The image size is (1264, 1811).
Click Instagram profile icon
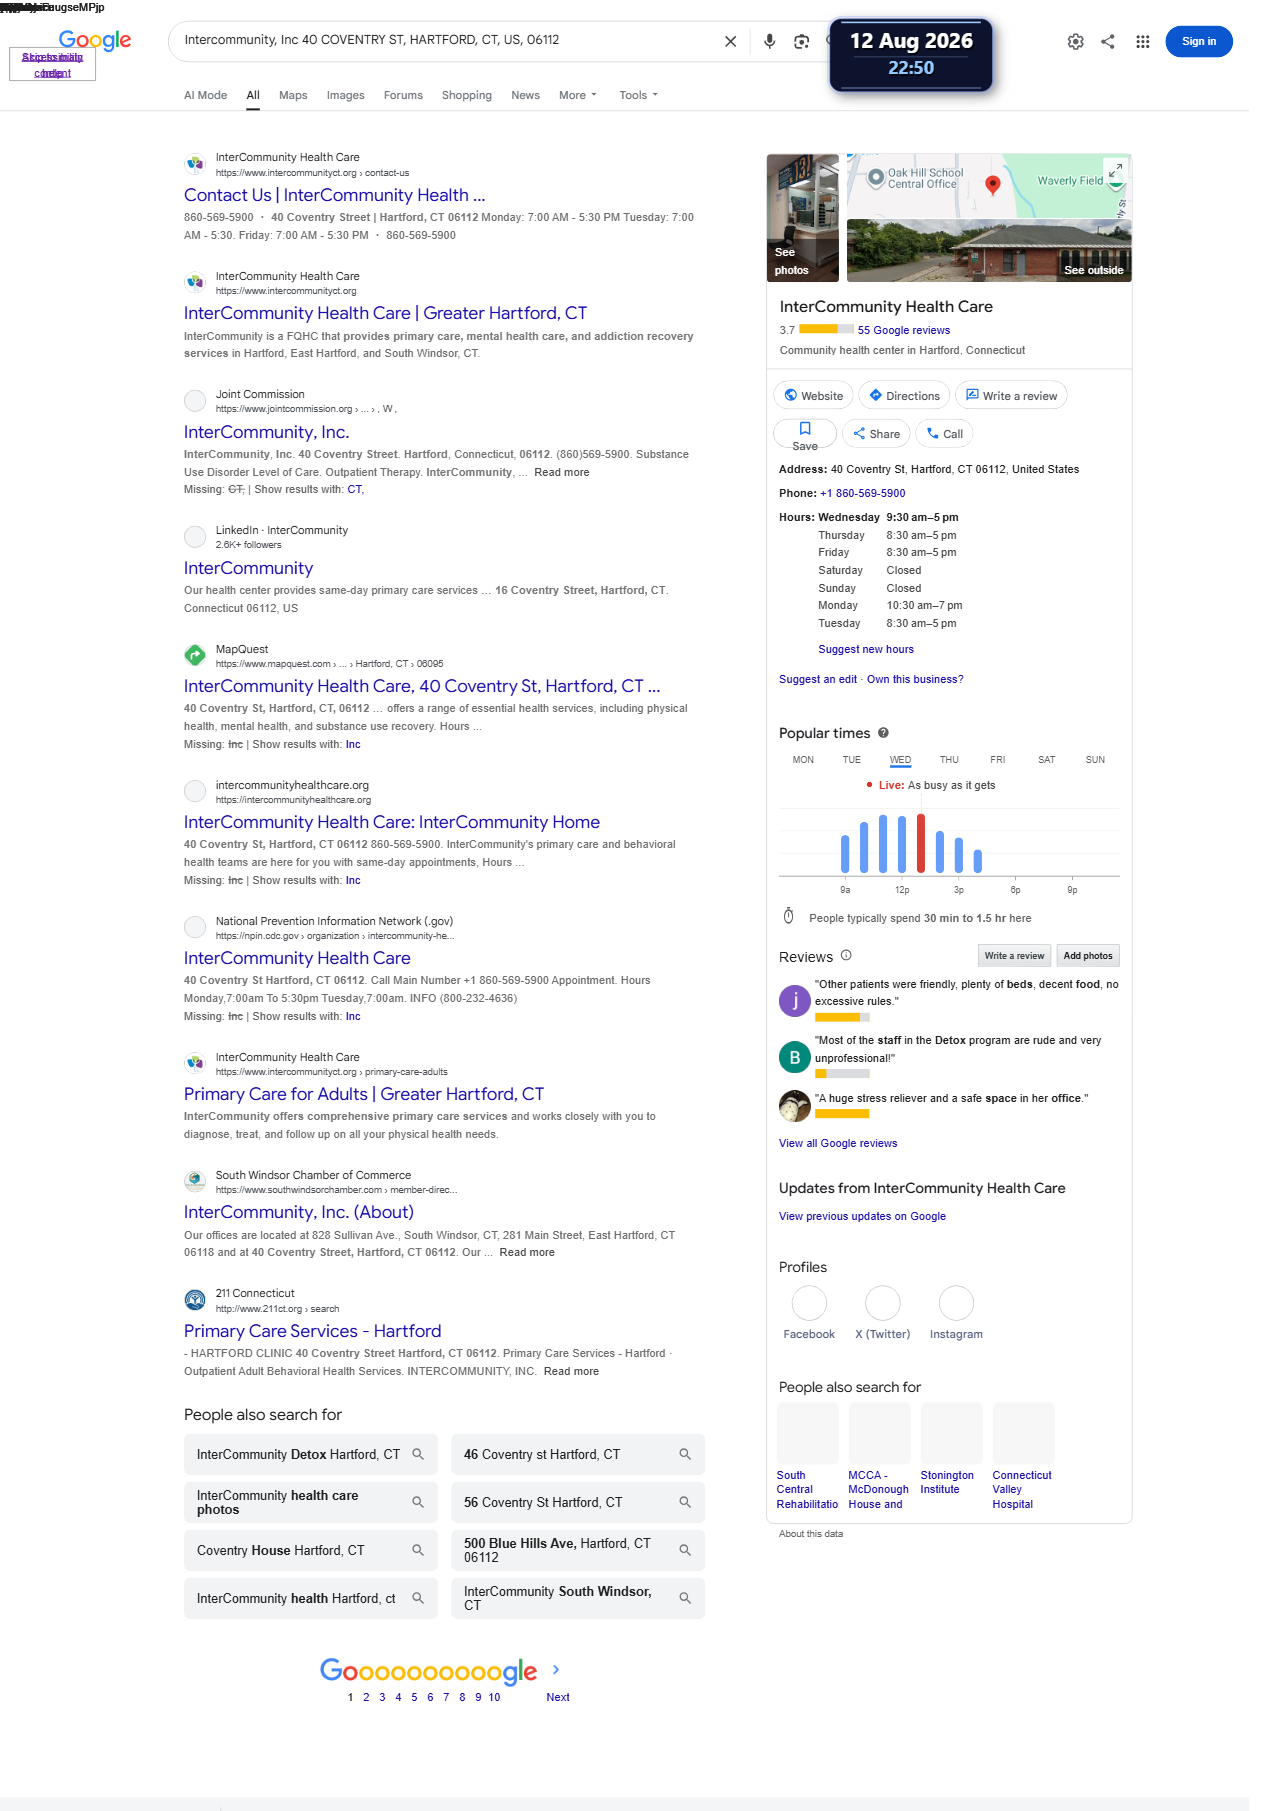(x=956, y=1303)
